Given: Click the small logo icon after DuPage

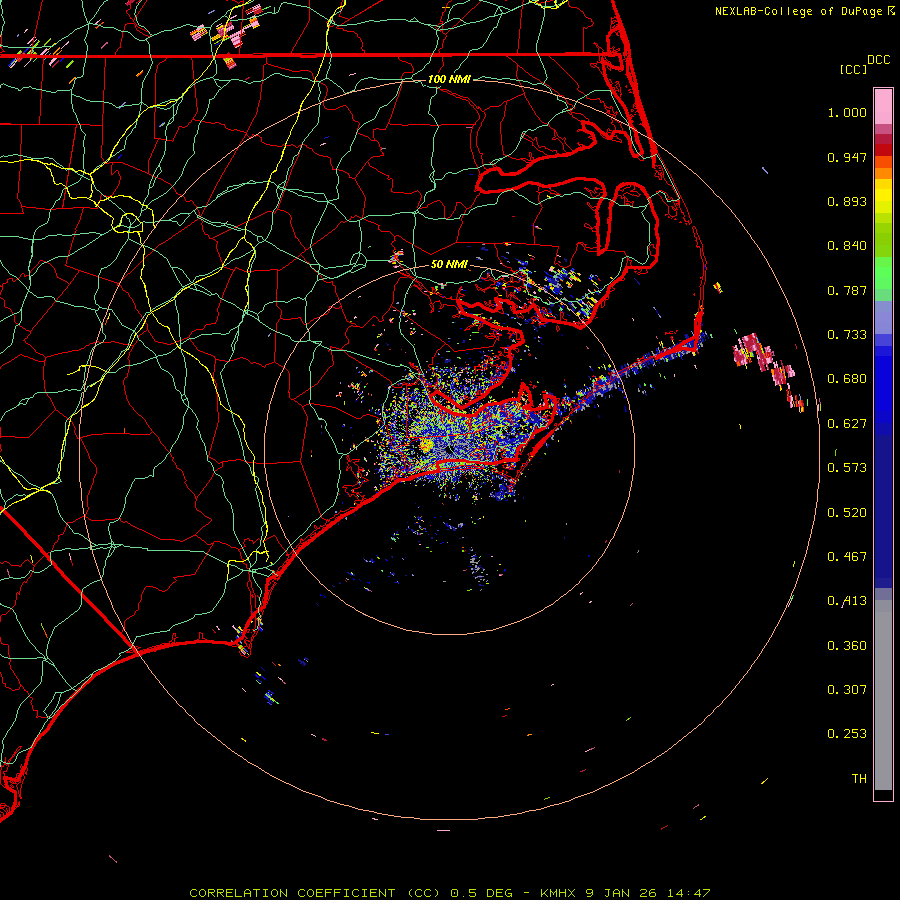Looking at the screenshot, I should [892, 11].
